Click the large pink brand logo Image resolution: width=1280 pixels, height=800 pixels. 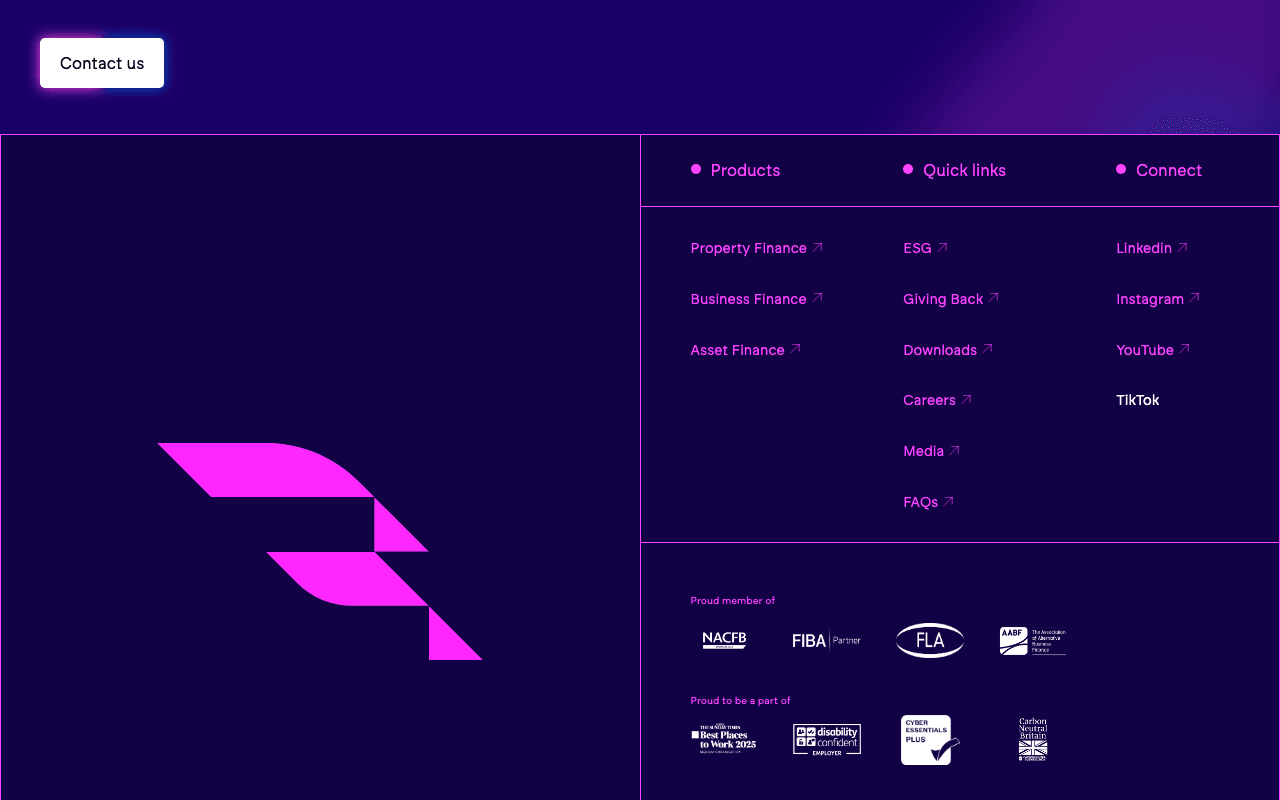(x=320, y=550)
